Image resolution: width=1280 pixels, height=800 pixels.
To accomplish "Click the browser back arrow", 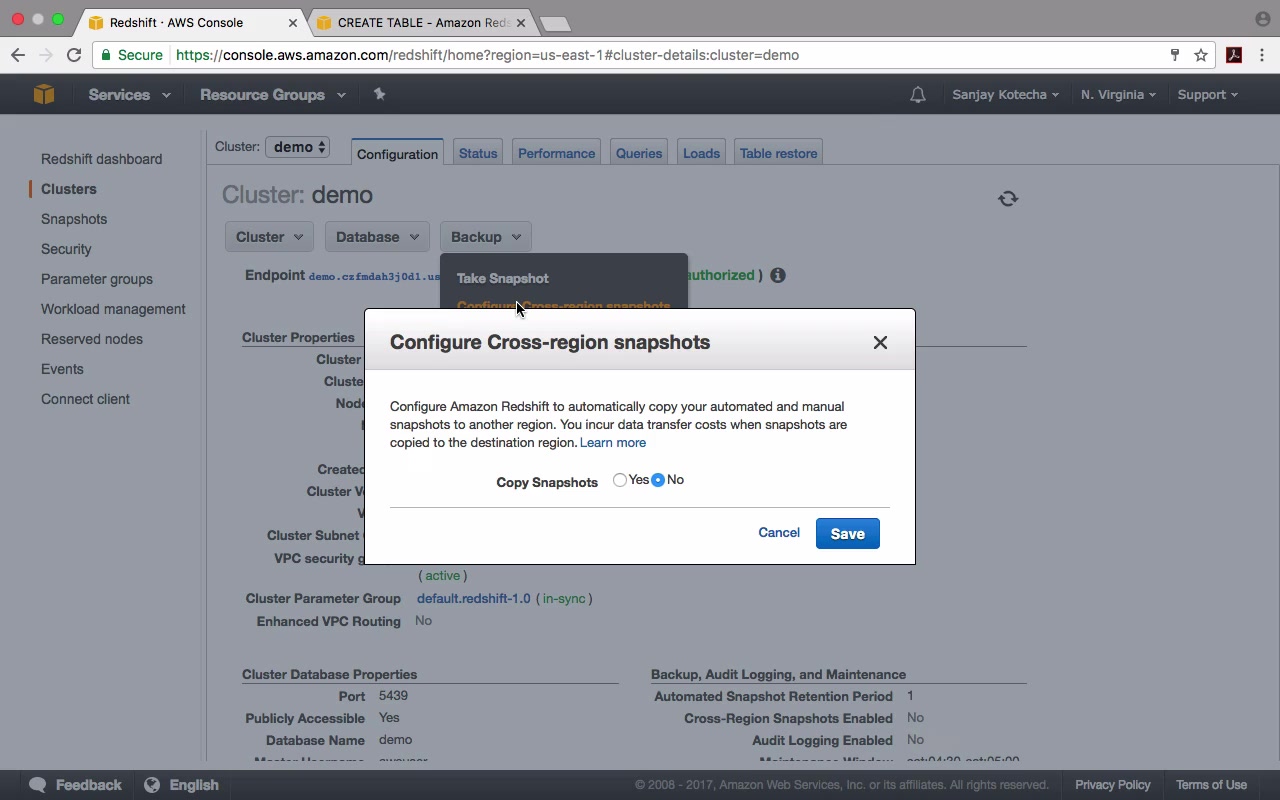I will click(x=18, y=55).
